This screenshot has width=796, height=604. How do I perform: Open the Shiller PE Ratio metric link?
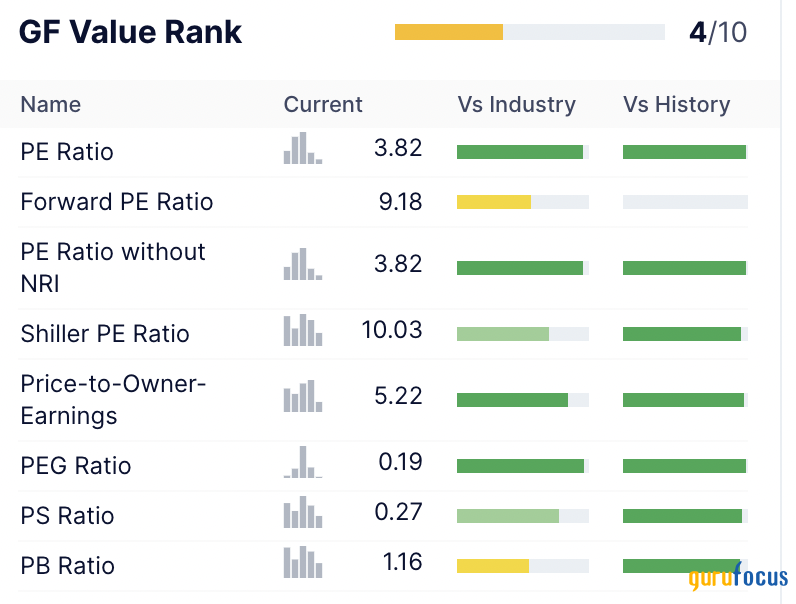[x=105, y=334]
